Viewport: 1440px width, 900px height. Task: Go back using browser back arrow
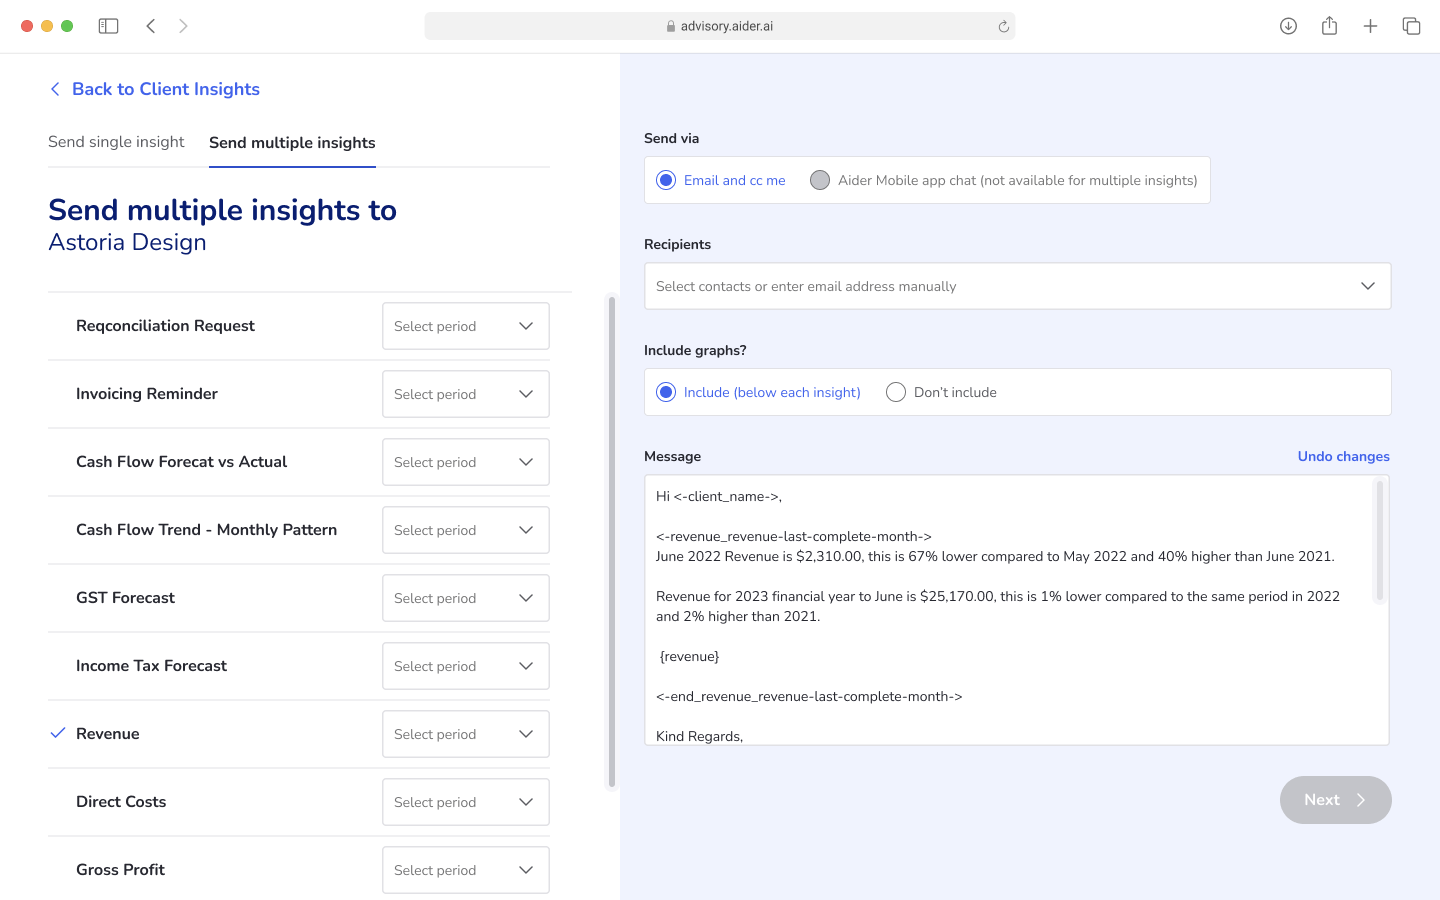151,26
